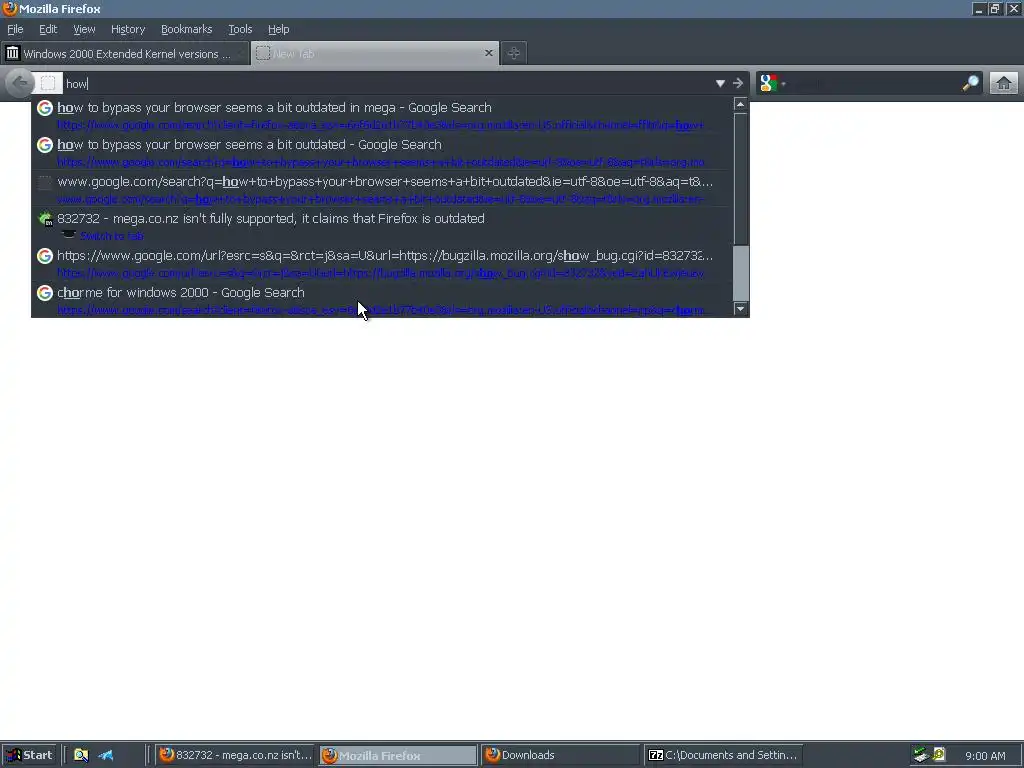Select 'chorme for windows 2000 - Google Search' suggestion
The height and width of the screenshot is (768, 1024).
pos(382,300)
